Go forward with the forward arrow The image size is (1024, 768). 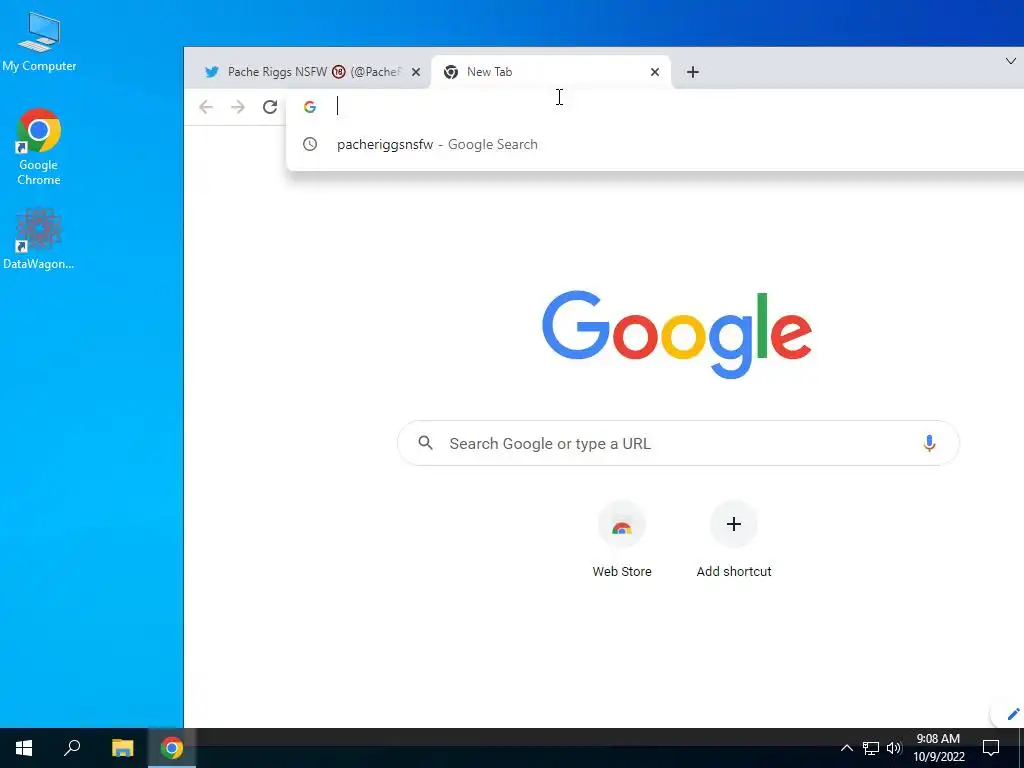coord(238,106)
